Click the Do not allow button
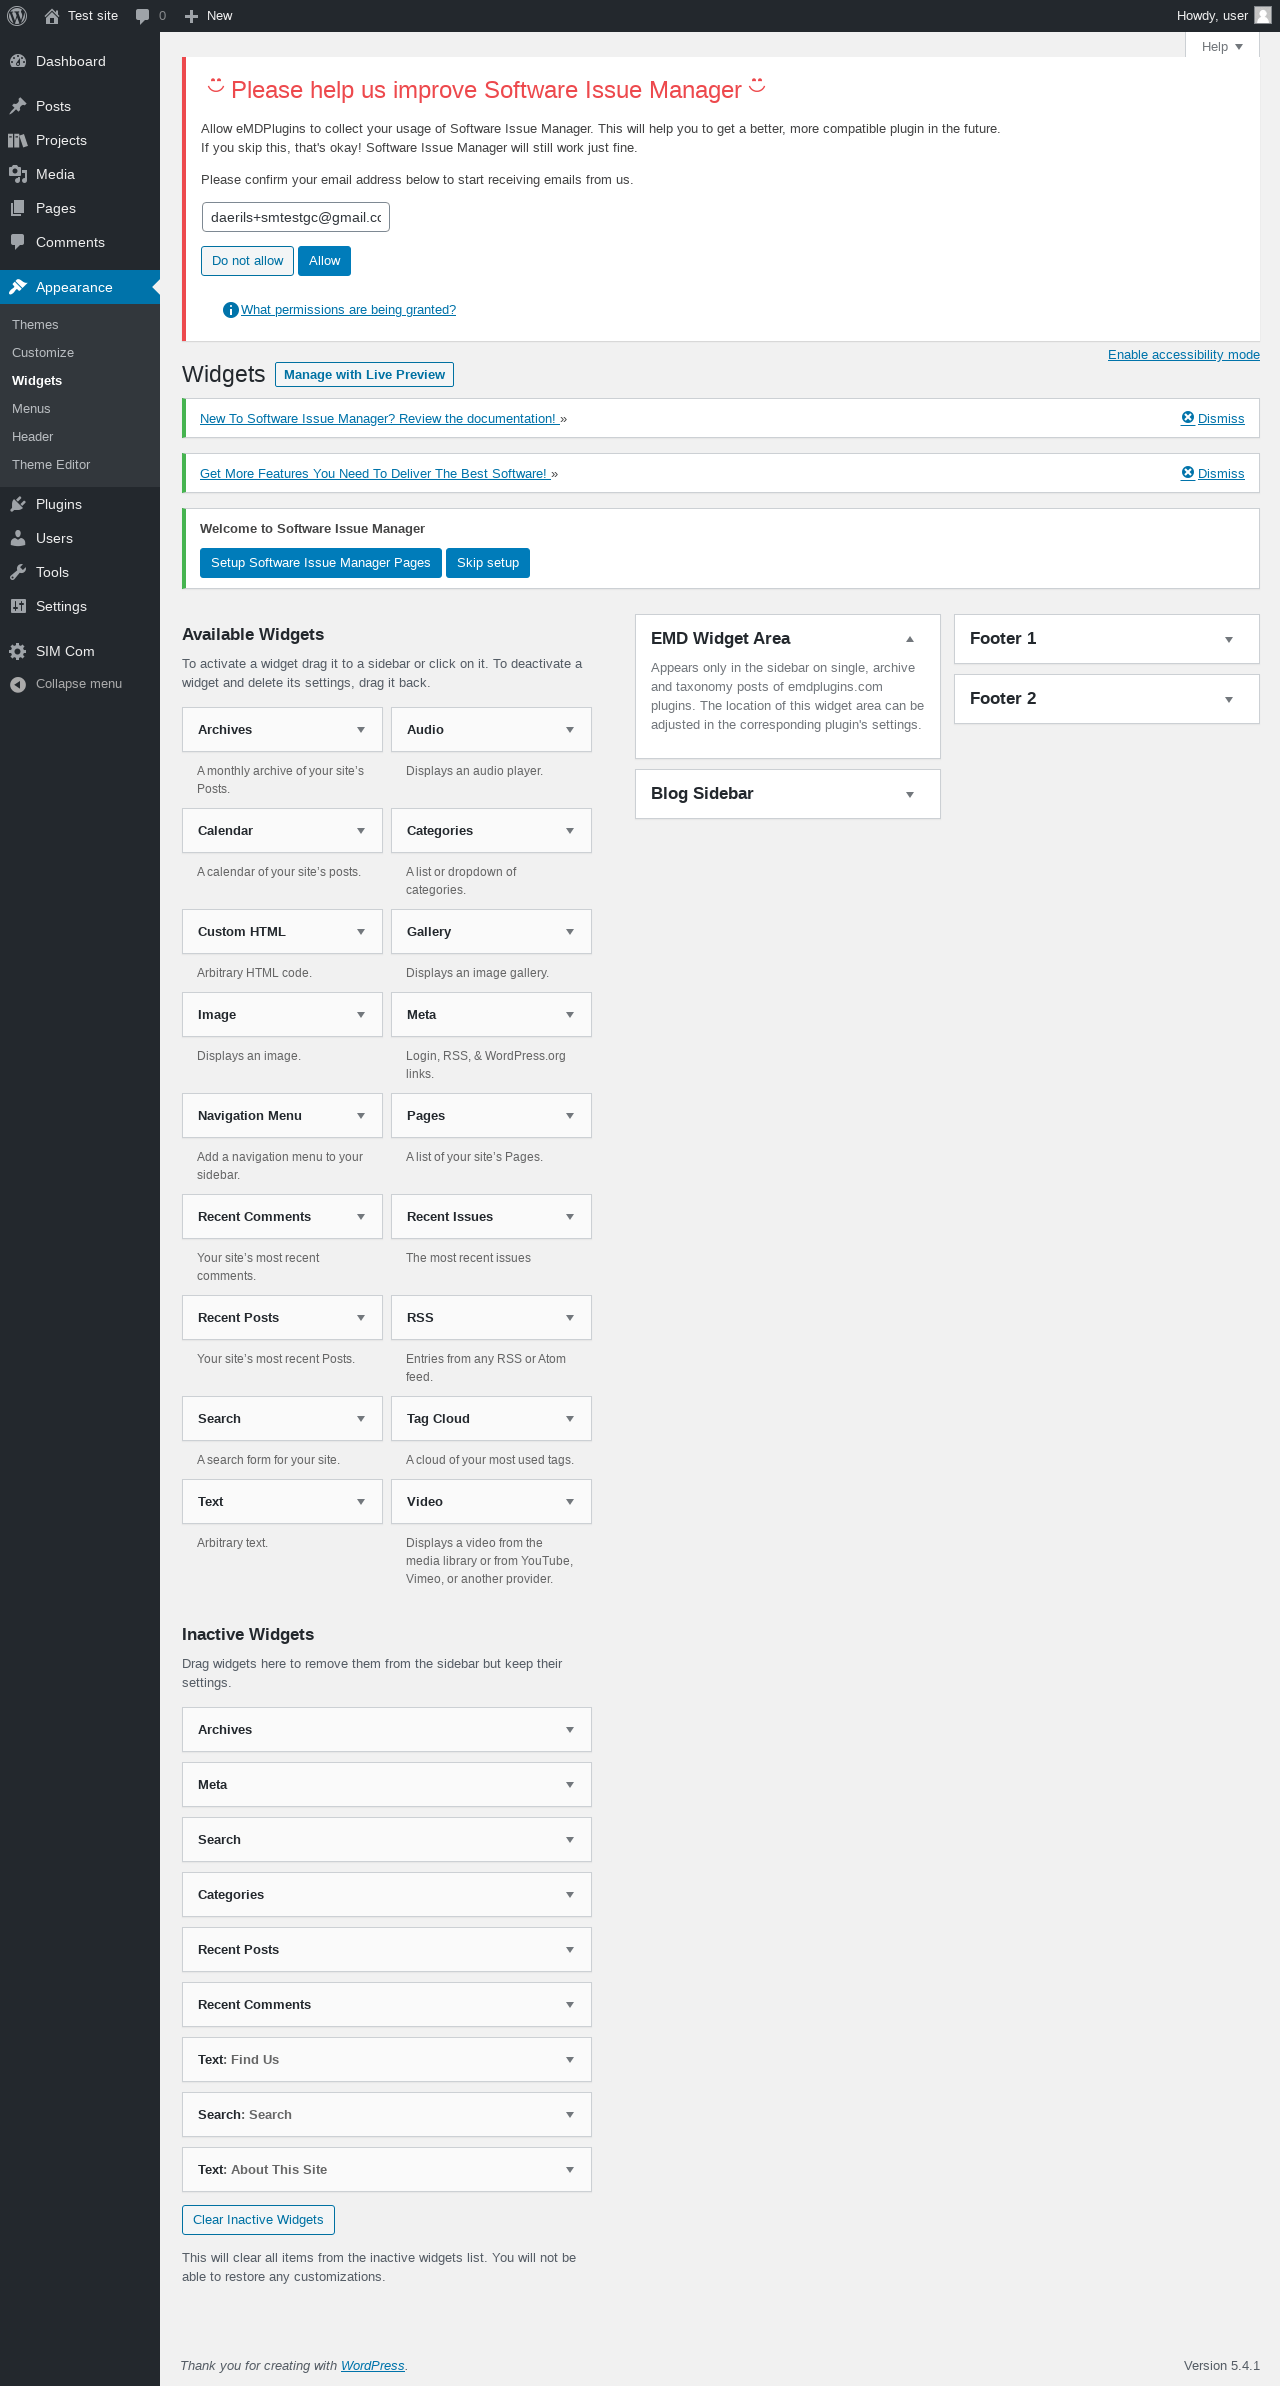Image resolution: width=1280 pixels, height=2386 pixels. pos(247,261)
